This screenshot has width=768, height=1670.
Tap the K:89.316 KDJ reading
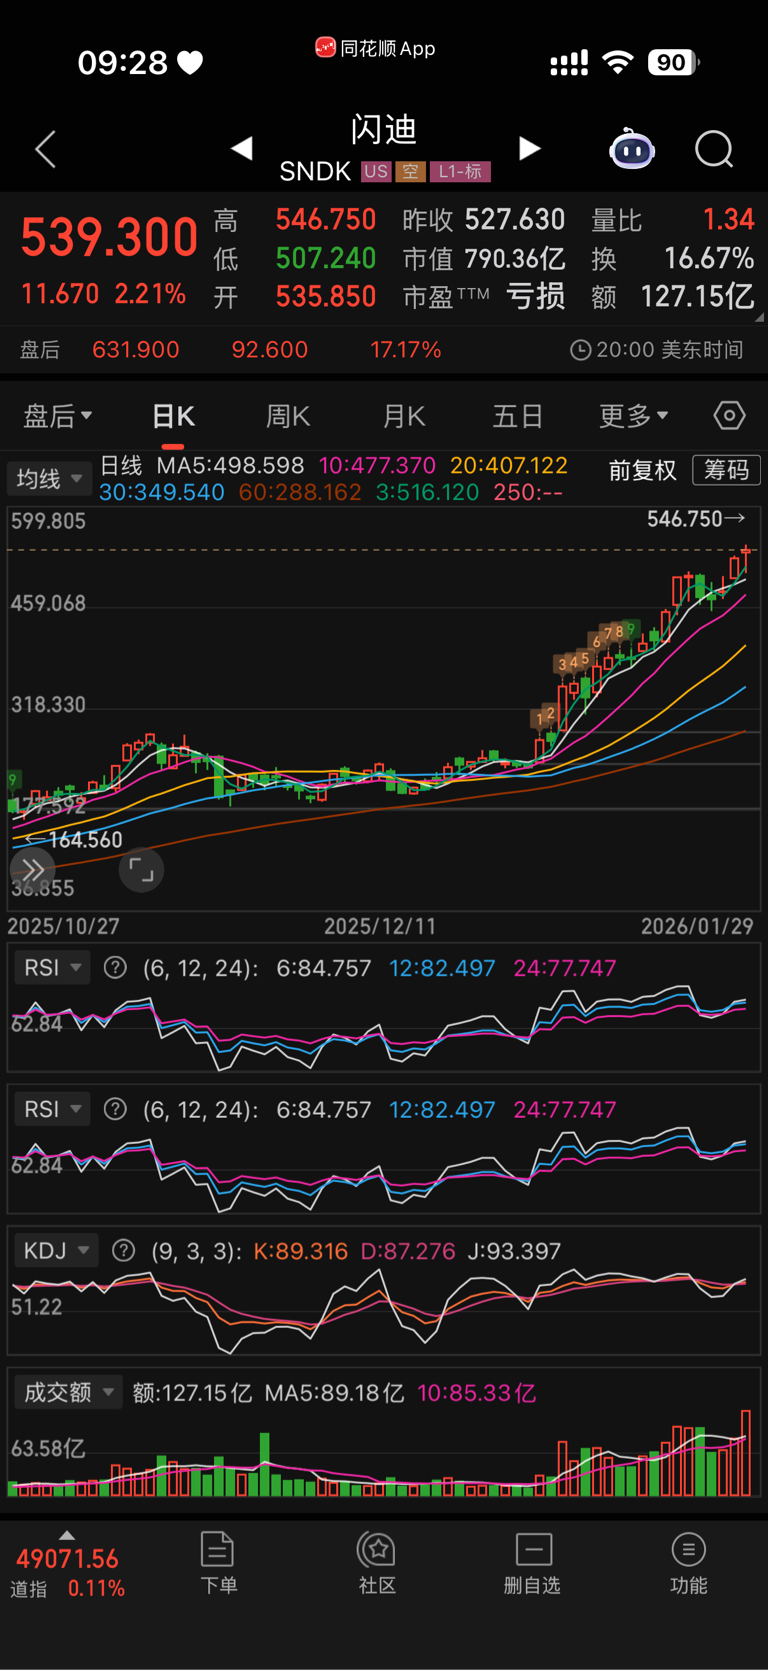pos(301,1251)
